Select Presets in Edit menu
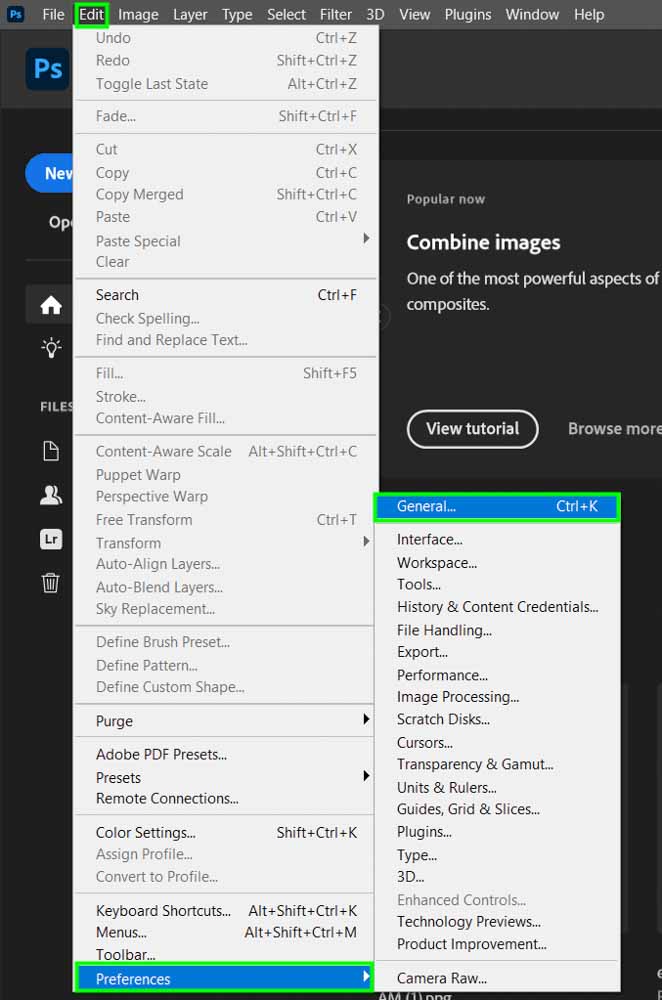Image resolution: width=662 pixels, height=1000 pixels. pyautogui.click(x=225, y=778)
